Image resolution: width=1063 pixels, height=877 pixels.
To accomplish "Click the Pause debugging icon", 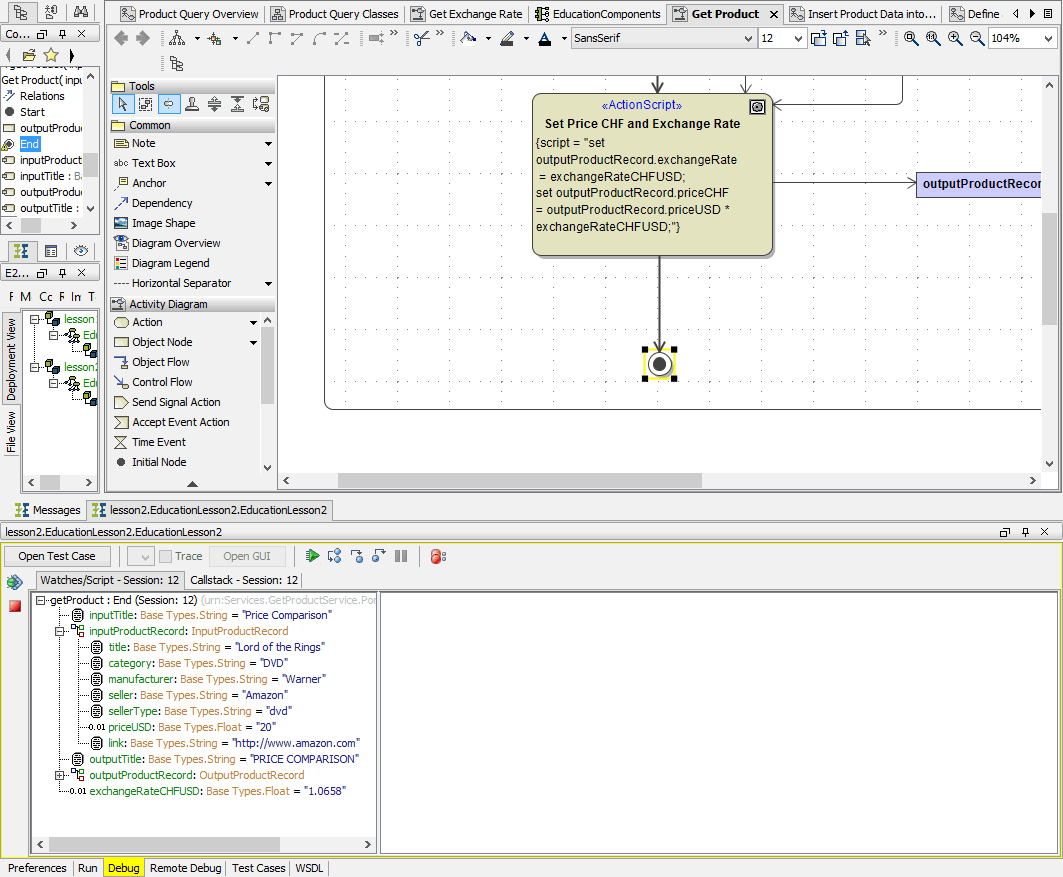I will tap(401, 556).
